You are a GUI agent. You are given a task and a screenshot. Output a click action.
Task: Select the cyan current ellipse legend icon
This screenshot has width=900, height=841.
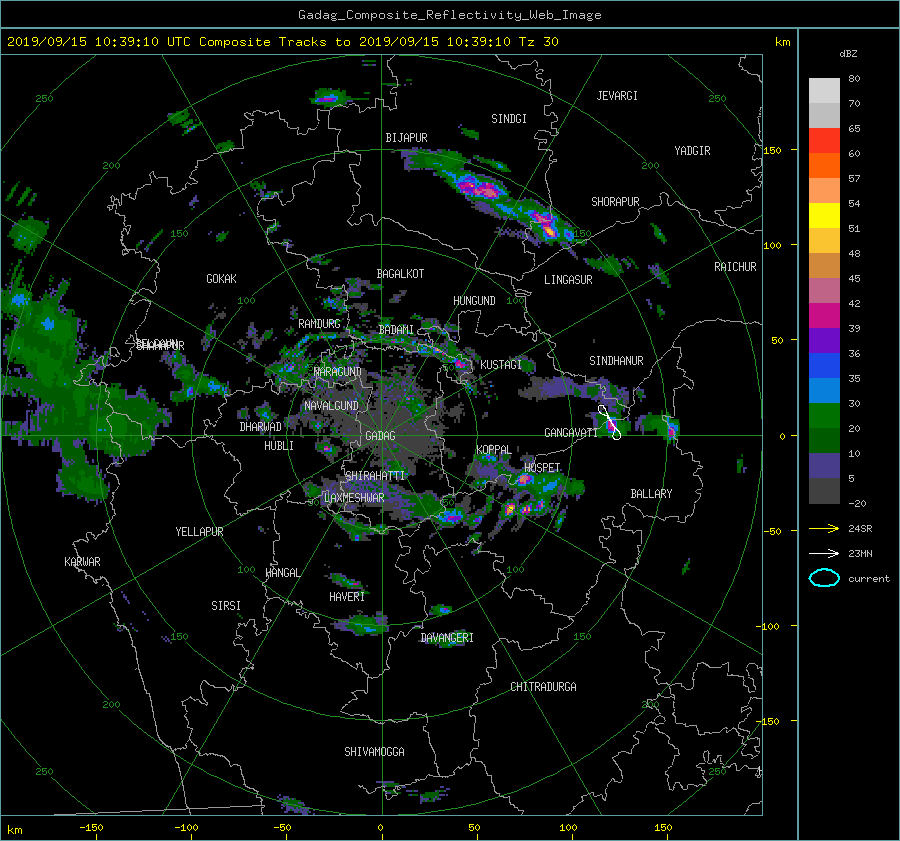point(824,578)
